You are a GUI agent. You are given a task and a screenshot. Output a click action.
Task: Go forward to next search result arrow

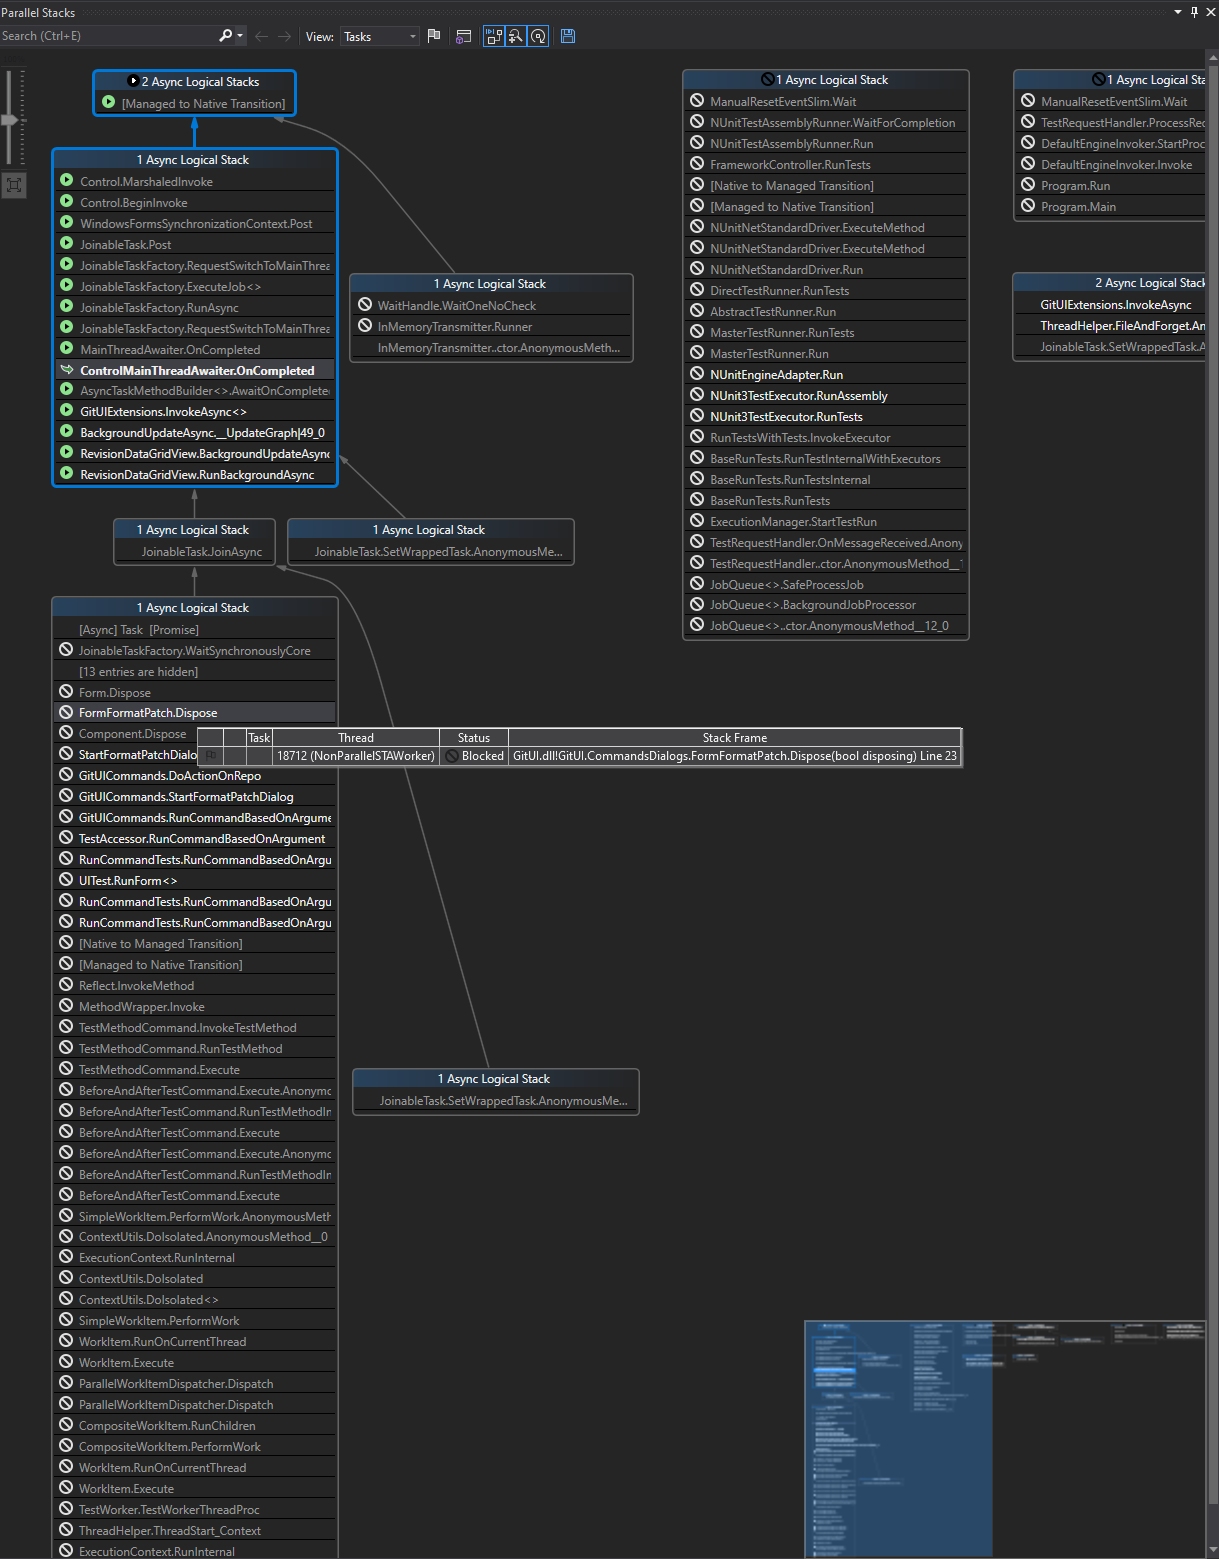tap(285, 36)
